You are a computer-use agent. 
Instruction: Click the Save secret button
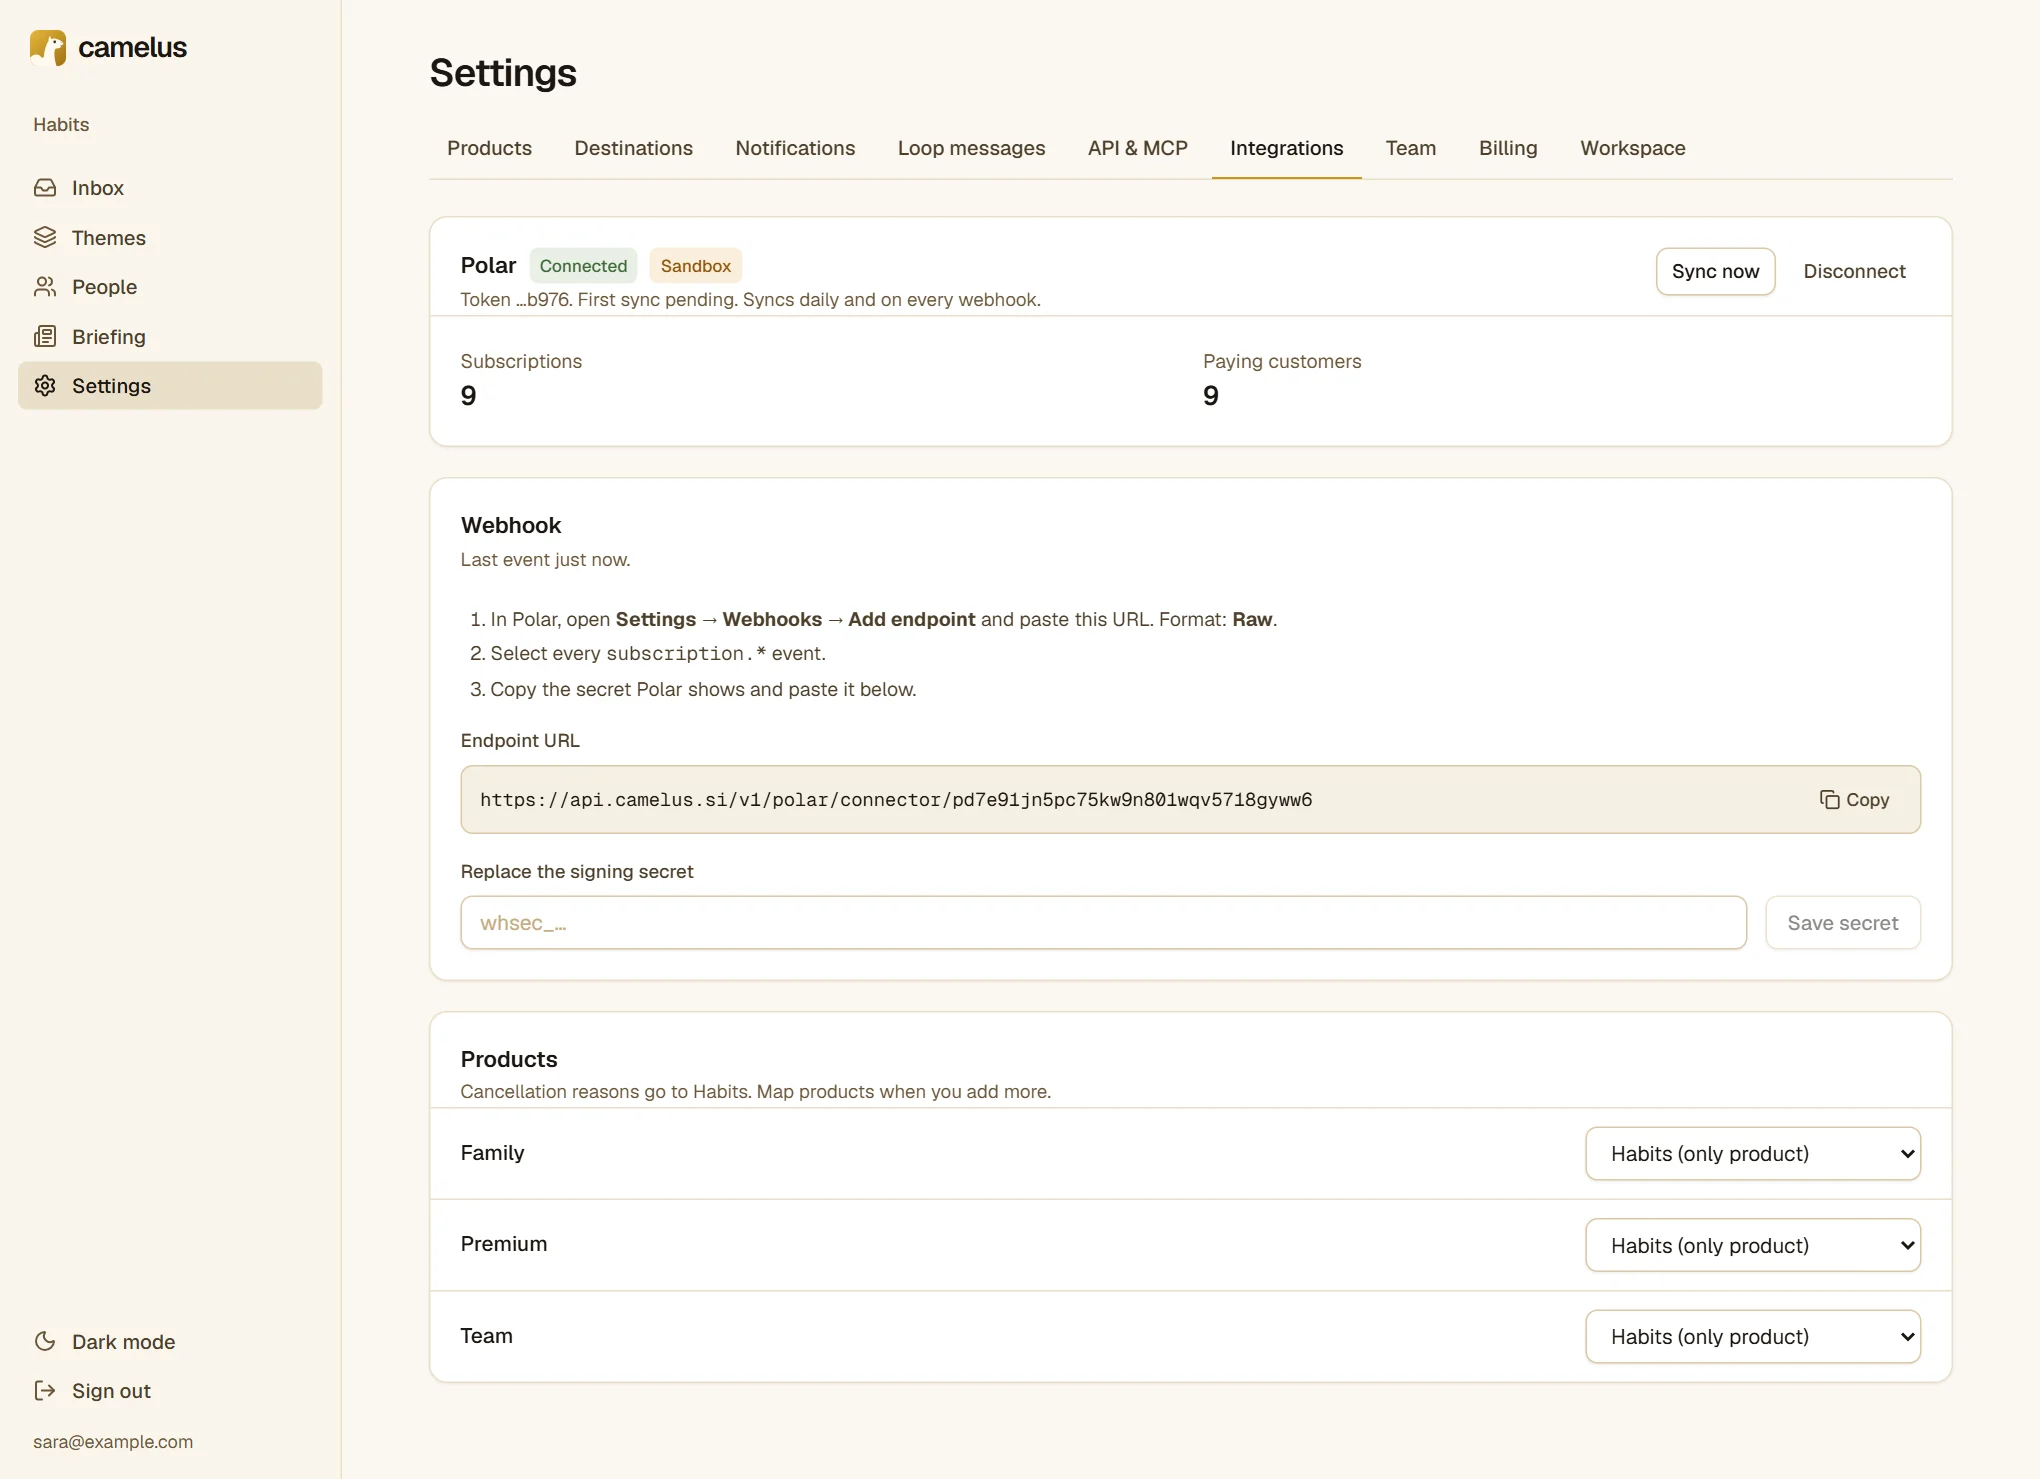[x=1842, y=923]
